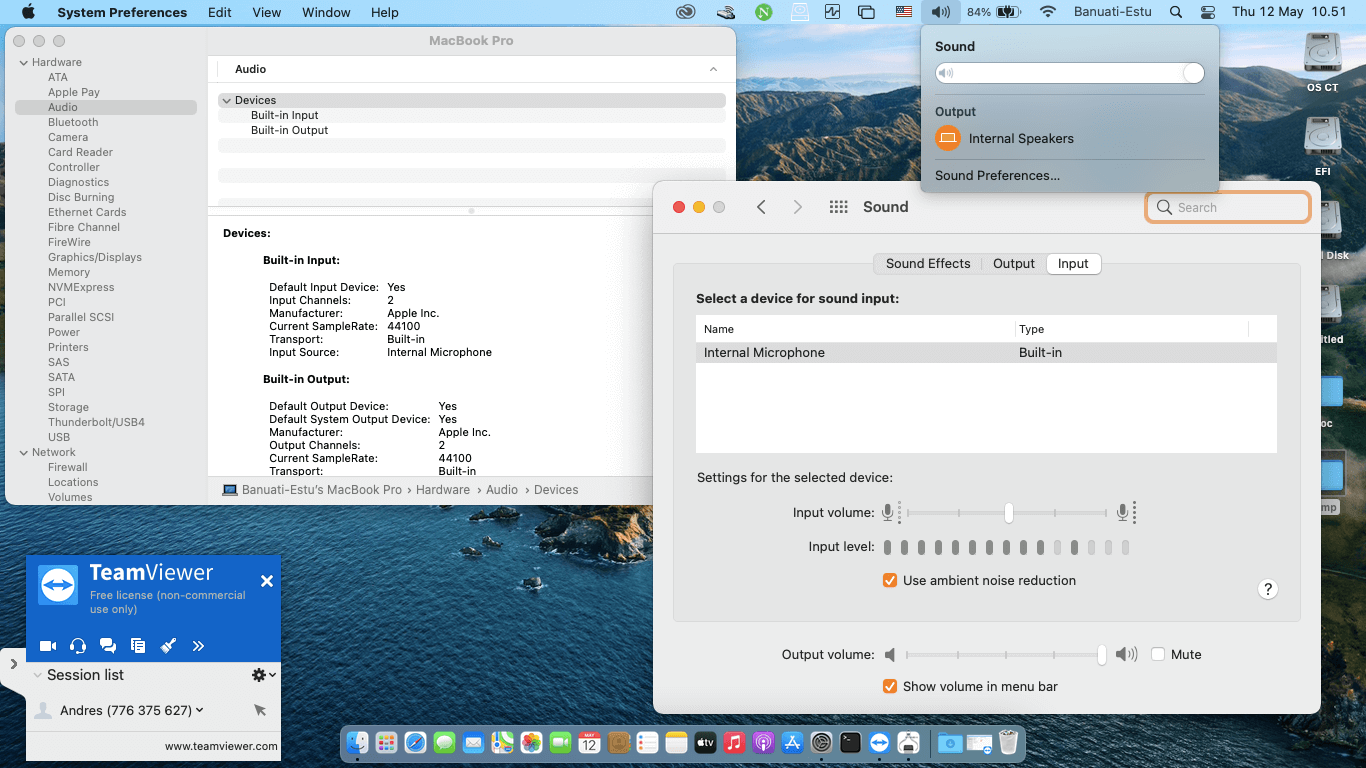1366x768 pixels.
Task: Uncheck Show volume in menu bar
Action: (890, 686)
